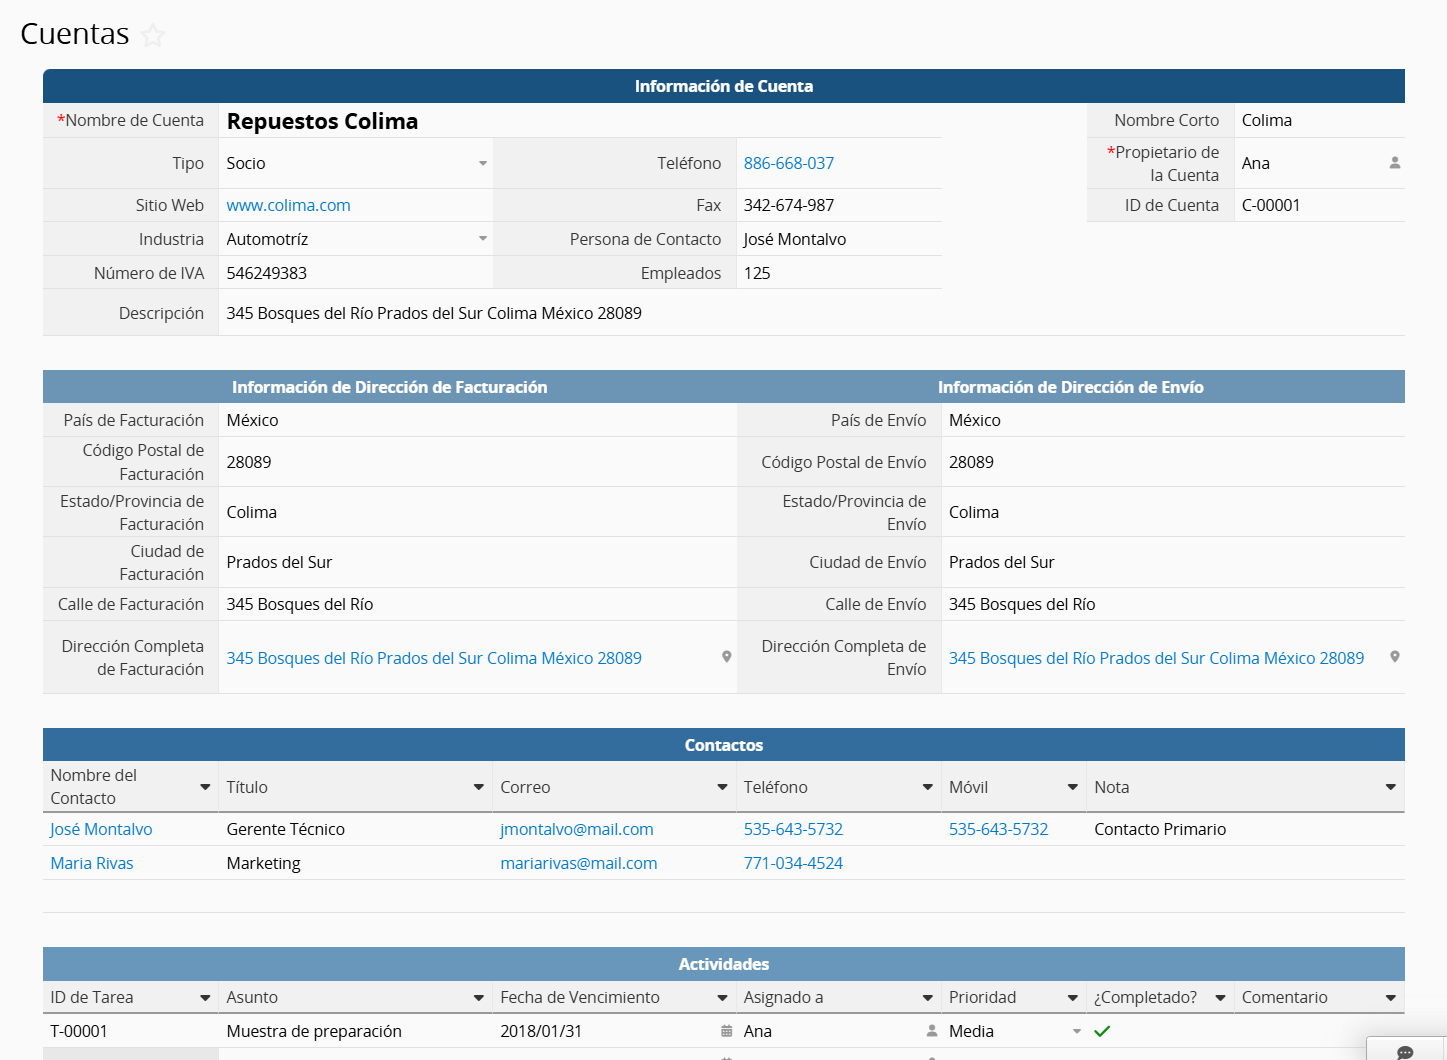Click the José Montalvo contact link
Image resolution: width=1447 pixels, height=1060 pixels.
pyautogui.click(x=101, y=829)
